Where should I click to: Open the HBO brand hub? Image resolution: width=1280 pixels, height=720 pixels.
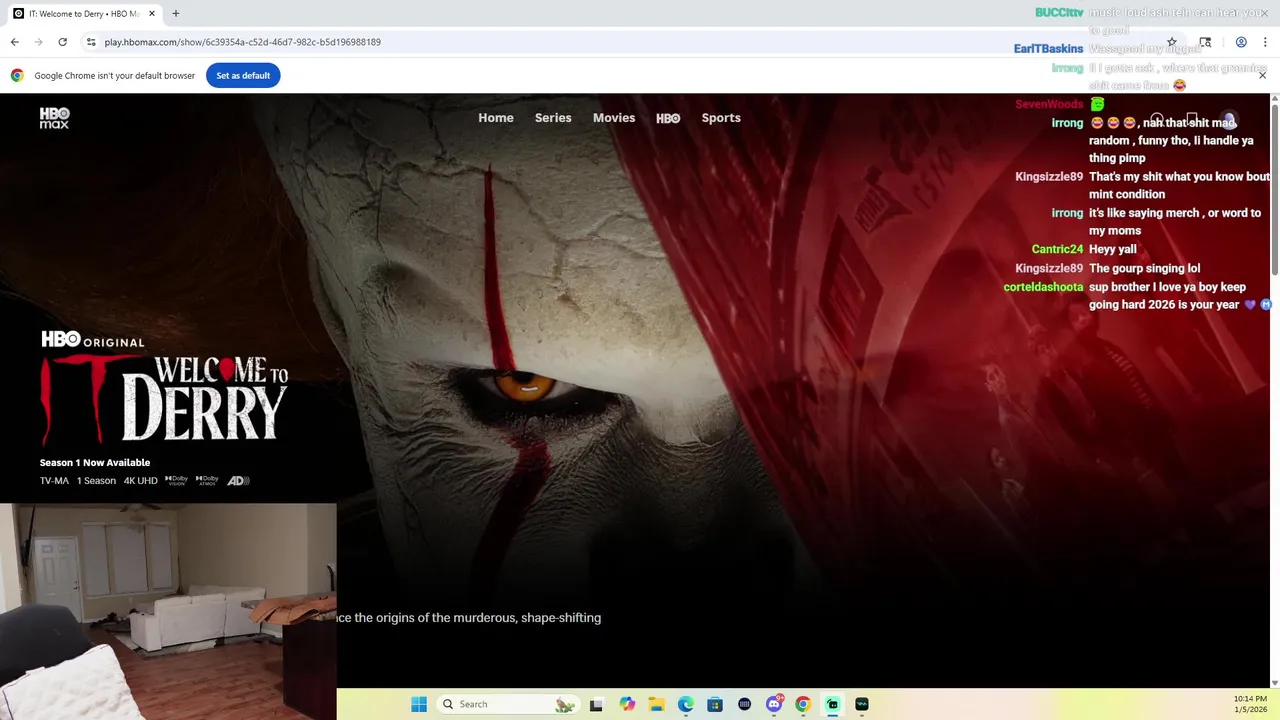pos(668,118)
